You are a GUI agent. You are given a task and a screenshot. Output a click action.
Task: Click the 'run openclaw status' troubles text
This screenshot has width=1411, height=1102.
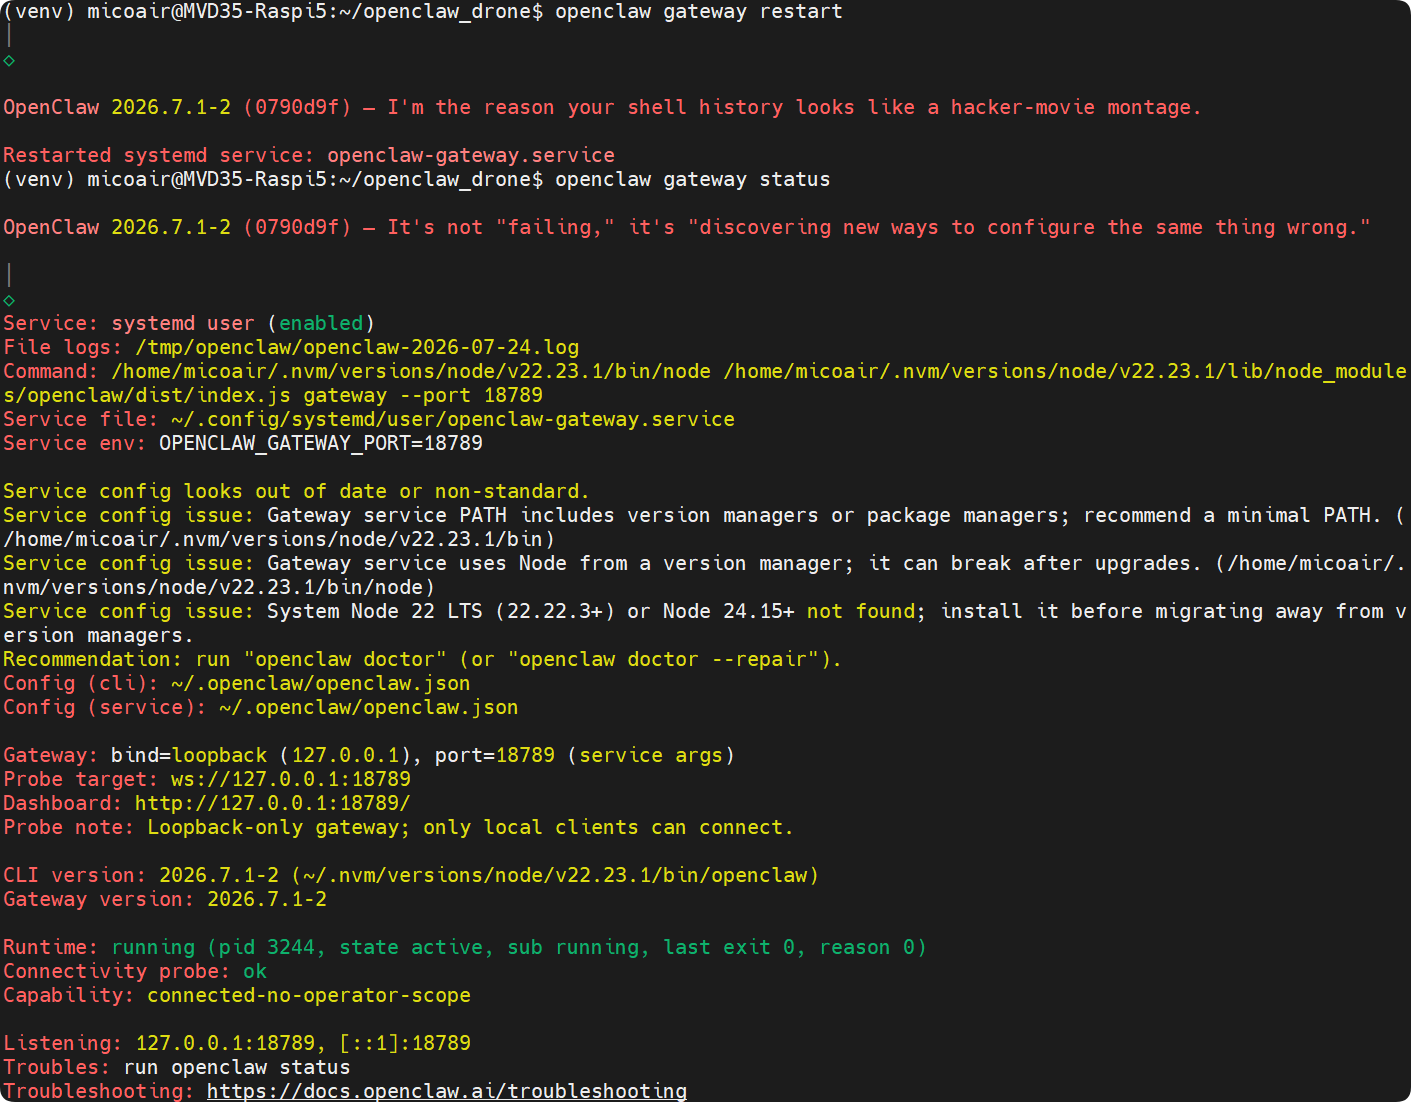click(x=237, y=1067)
